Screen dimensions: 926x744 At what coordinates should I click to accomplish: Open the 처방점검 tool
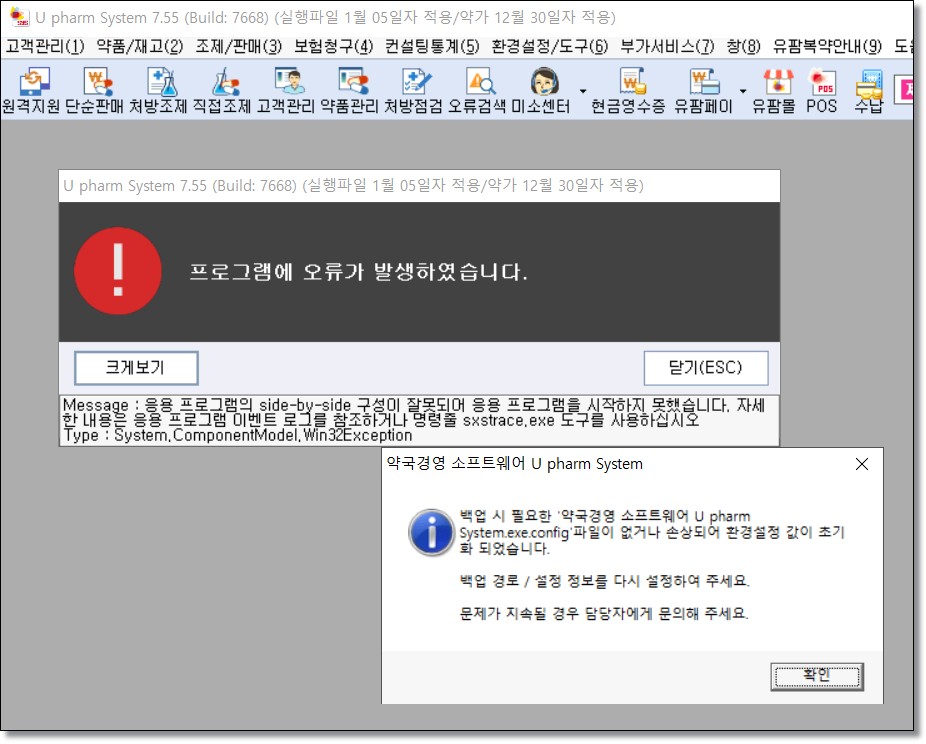tap(414, 89)
